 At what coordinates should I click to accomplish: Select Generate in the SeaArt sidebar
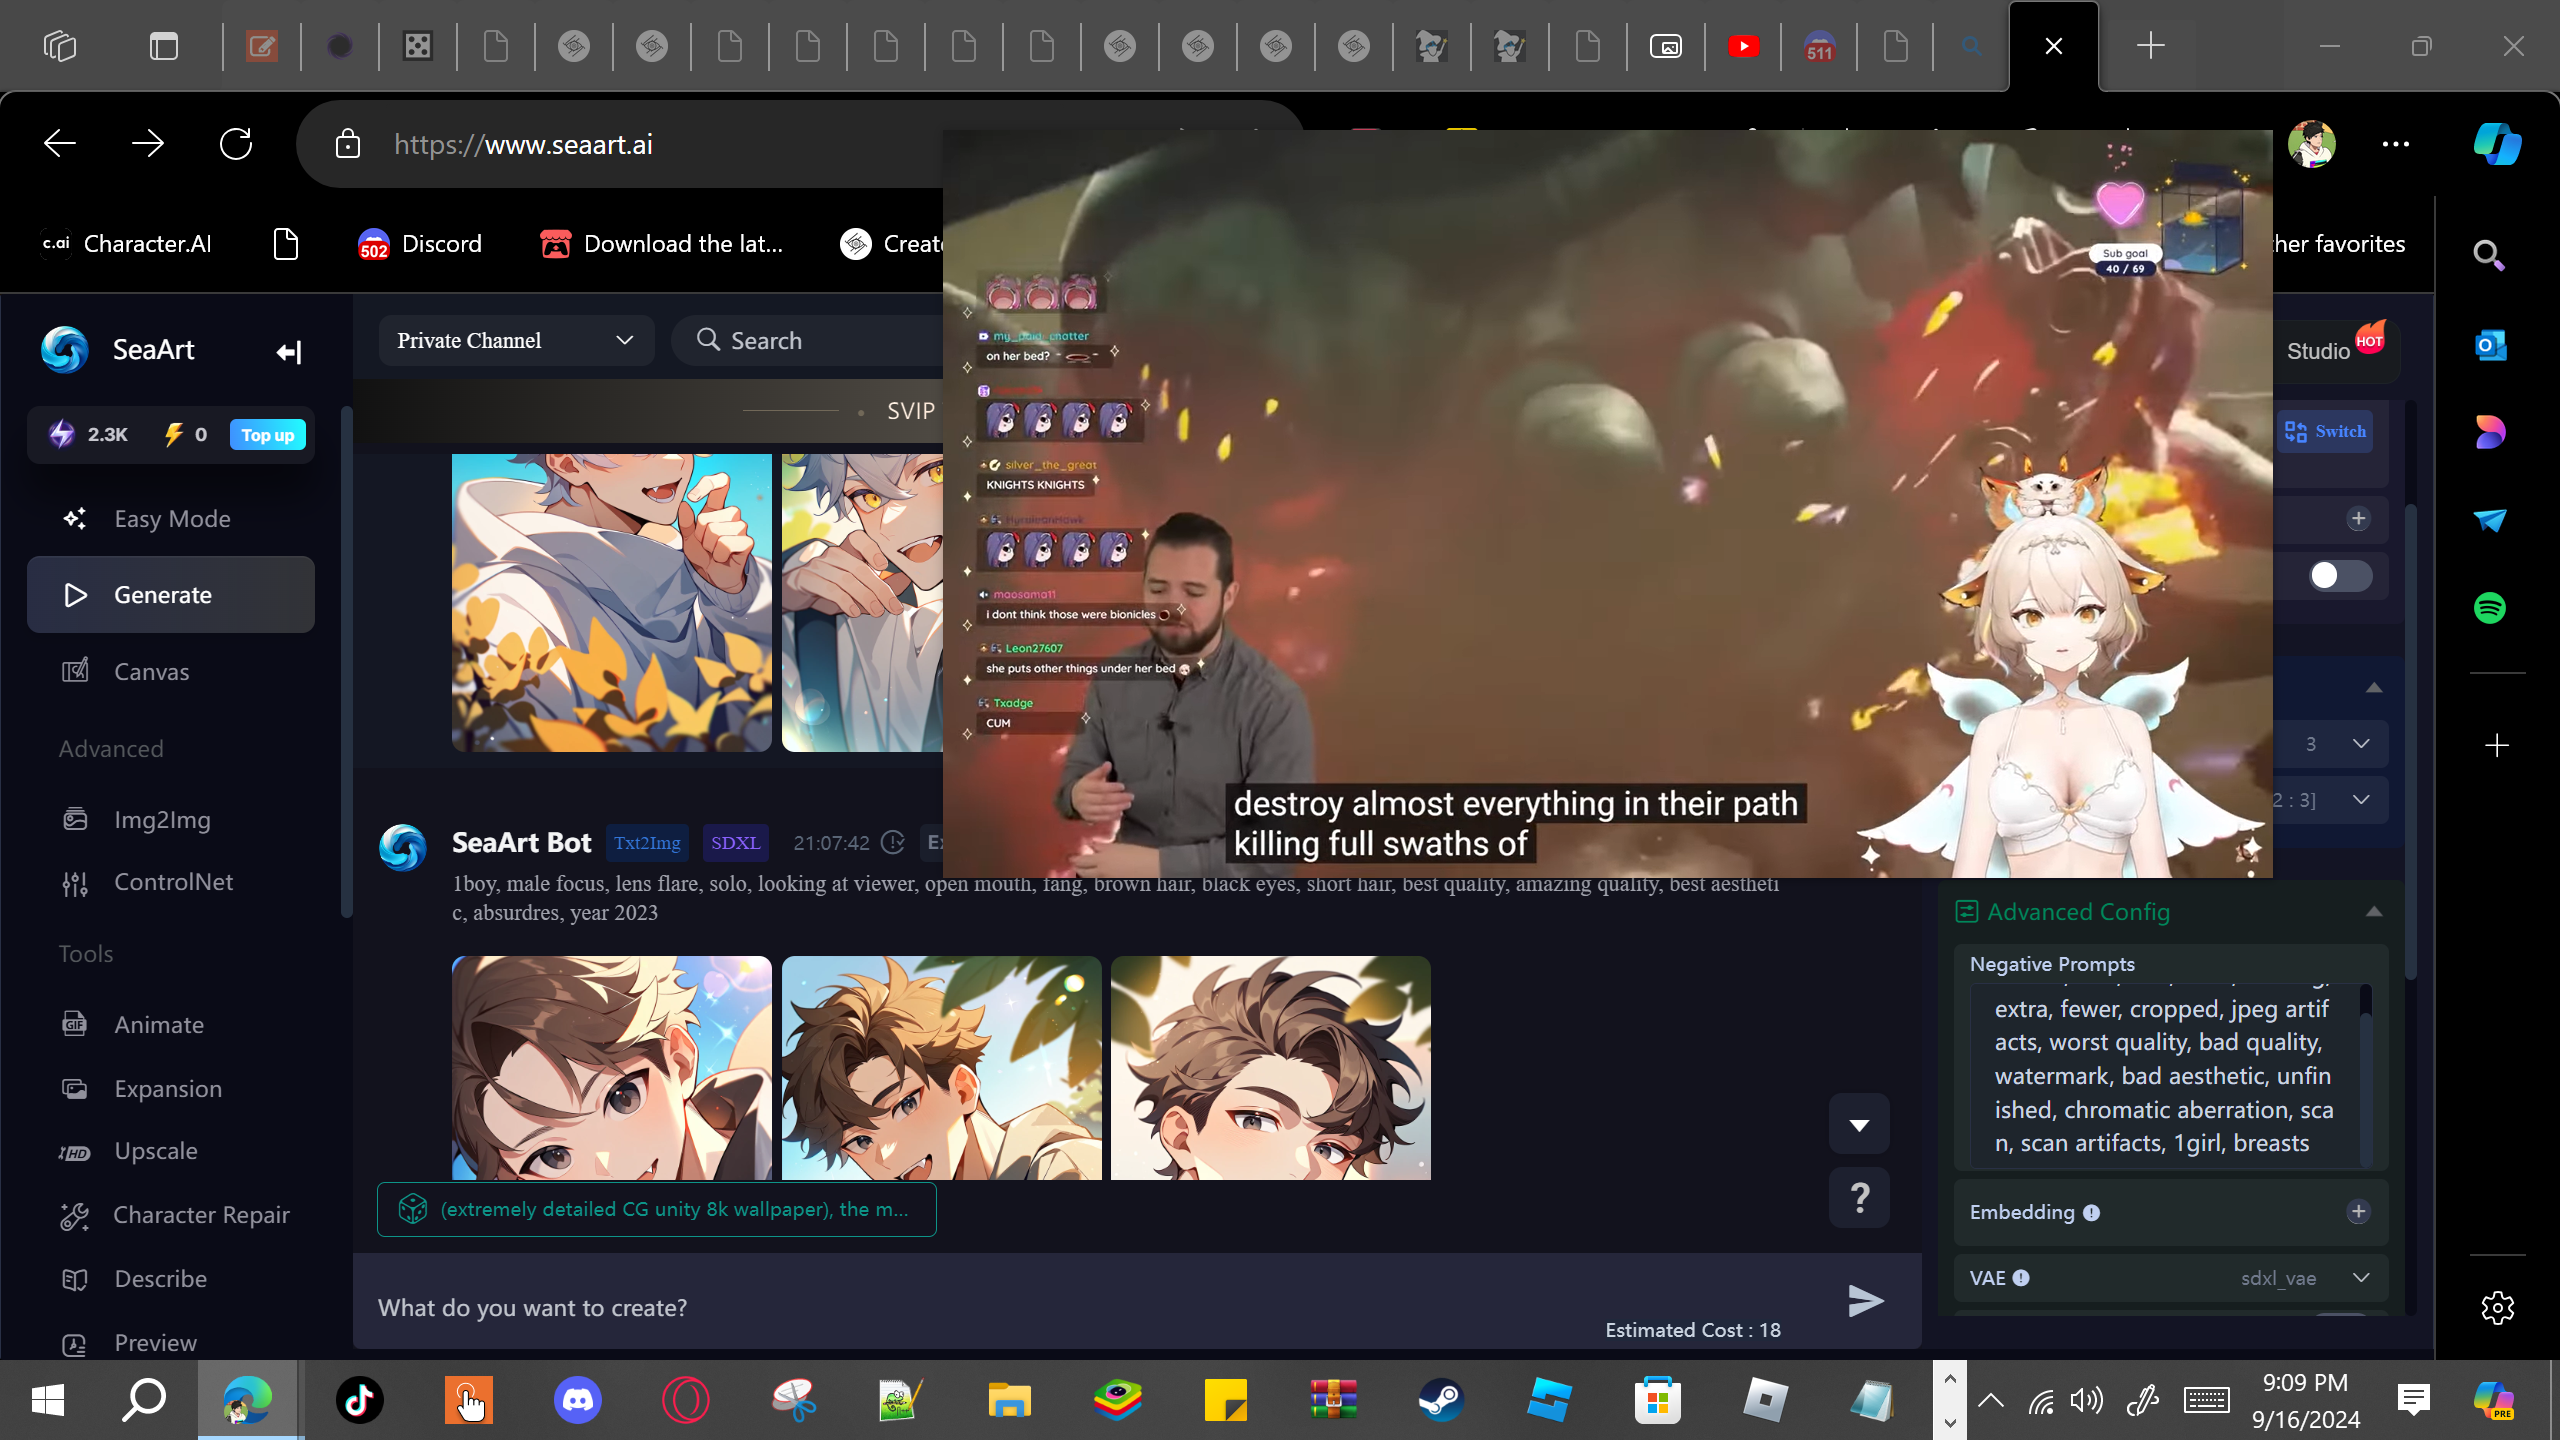tap(171, 595)
